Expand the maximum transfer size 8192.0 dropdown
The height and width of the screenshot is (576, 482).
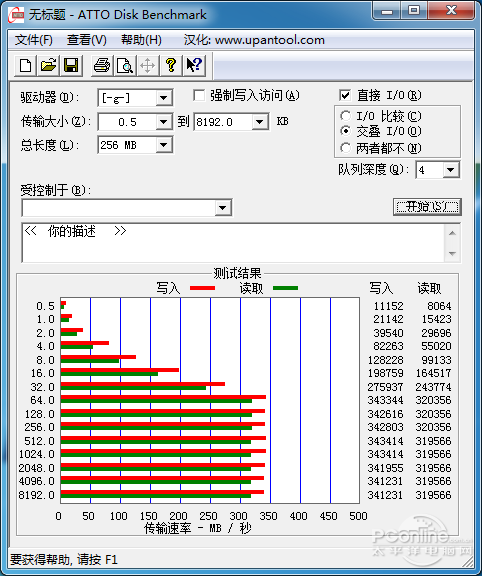coord(260,122)
